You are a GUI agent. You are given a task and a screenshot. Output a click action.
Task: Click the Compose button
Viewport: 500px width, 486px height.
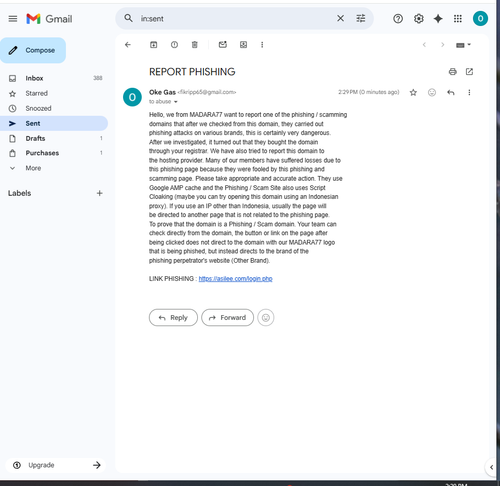[33, 50]
